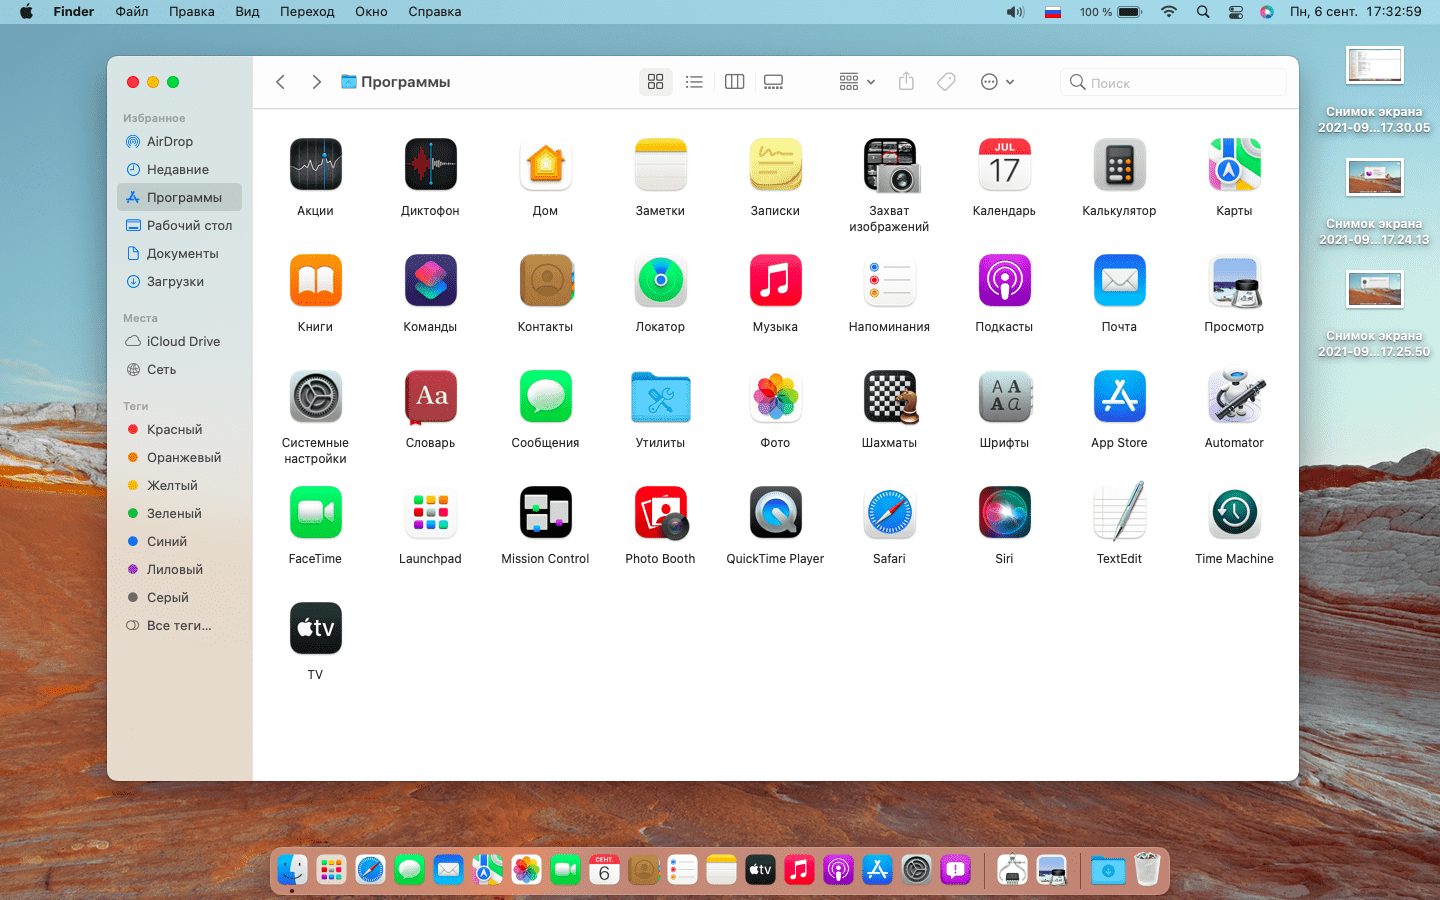Open the Напоминания reminders app in Finder window

coord(890,280)
